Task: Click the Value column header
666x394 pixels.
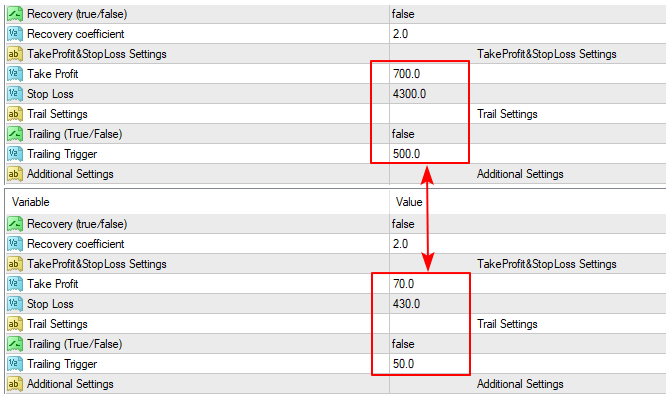Action: click(409, 202)
